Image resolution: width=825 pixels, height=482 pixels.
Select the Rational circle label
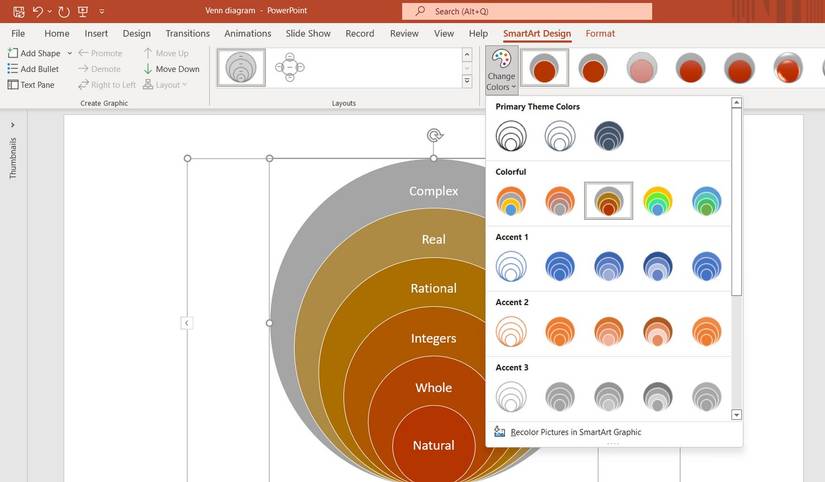434,288
